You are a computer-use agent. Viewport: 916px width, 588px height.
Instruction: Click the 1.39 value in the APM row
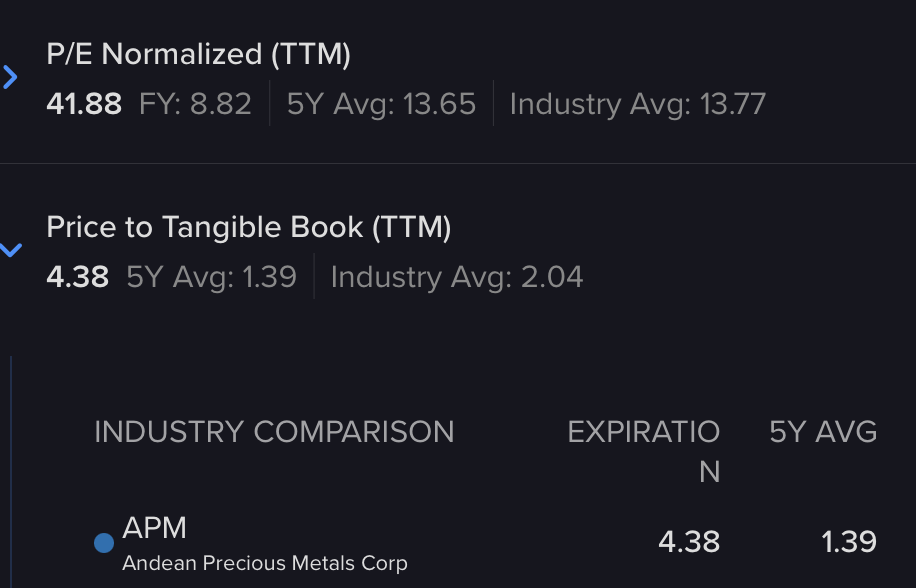tap(849, 542)
